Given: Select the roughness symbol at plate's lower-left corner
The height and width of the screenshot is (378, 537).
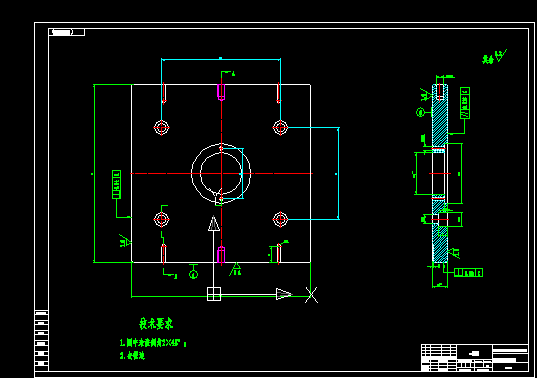Looking at the screenshot, I should [x=125, y=240].
